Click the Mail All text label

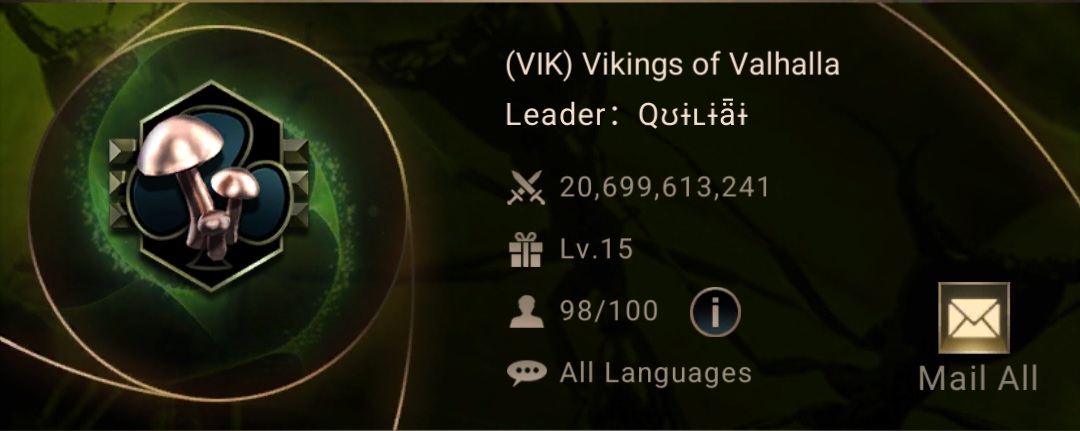click(x=978, y=379)
